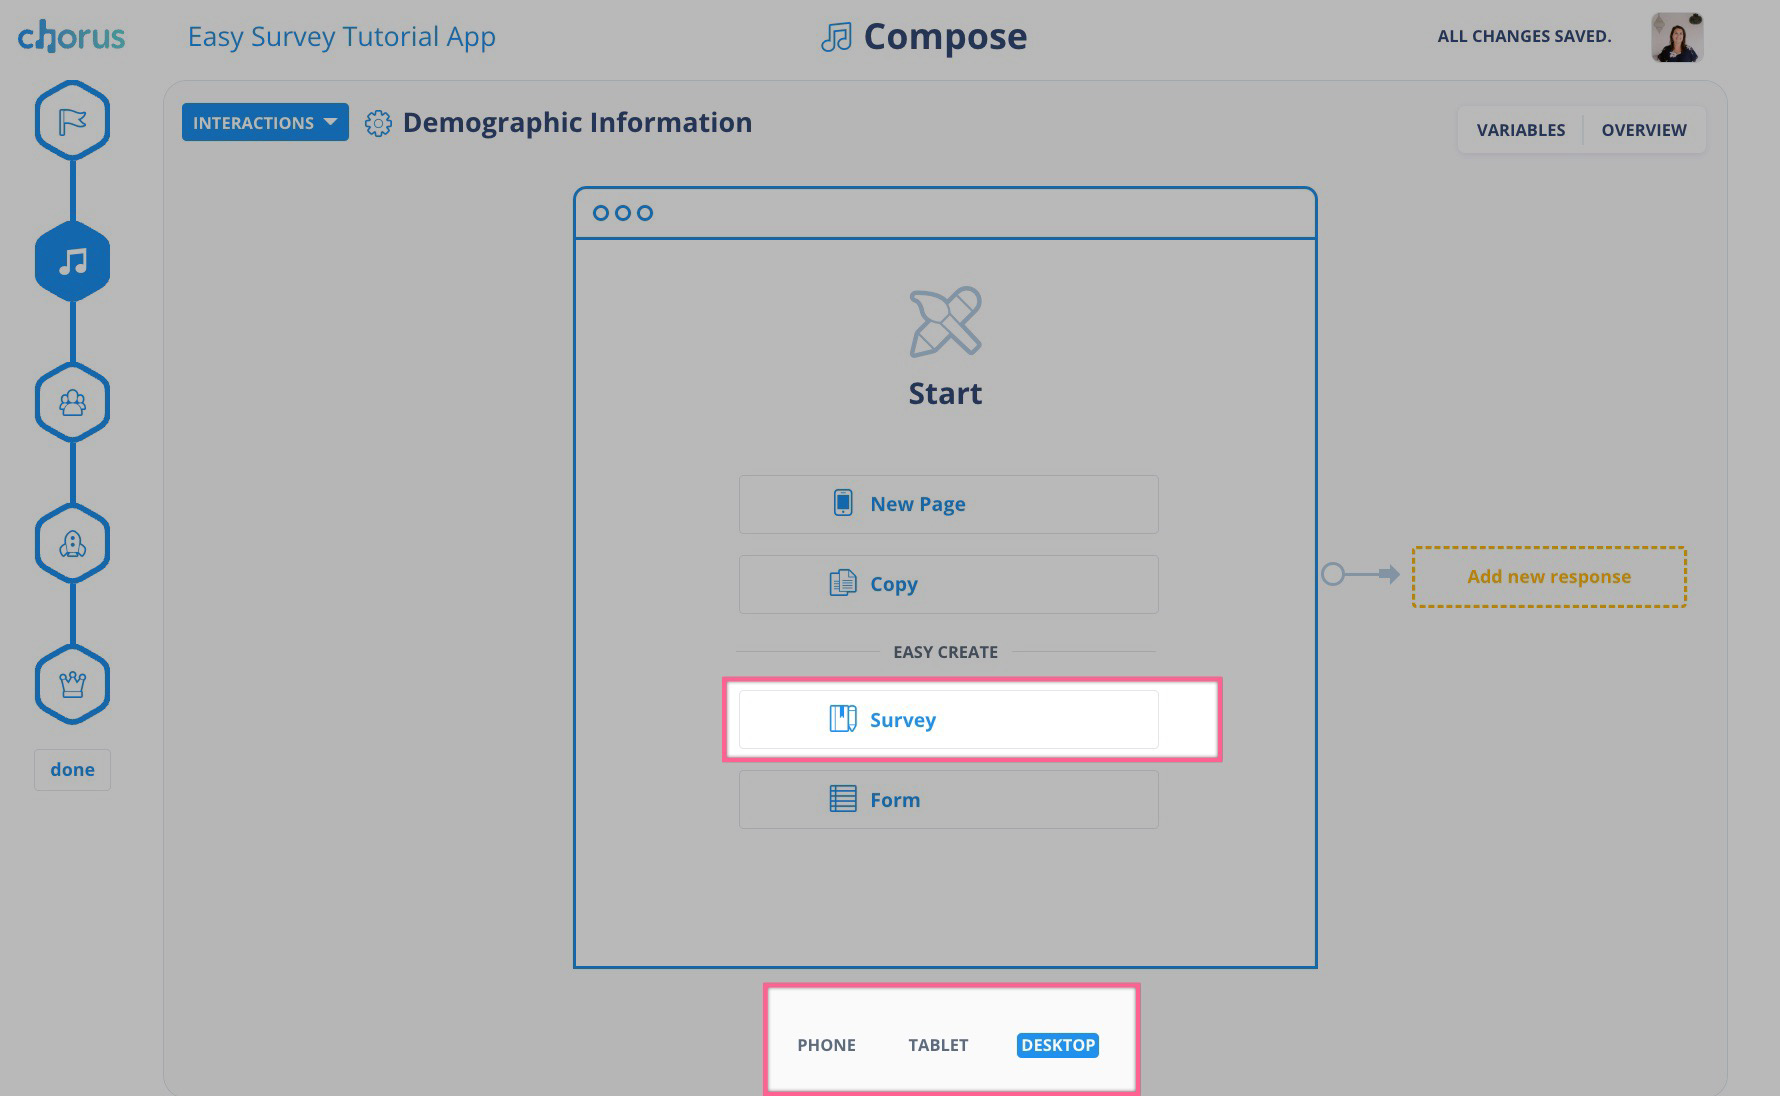Select the music note Compose step
This screenshot has height=1096, width=1780.
pyautogui.click(x=72, y=262)
